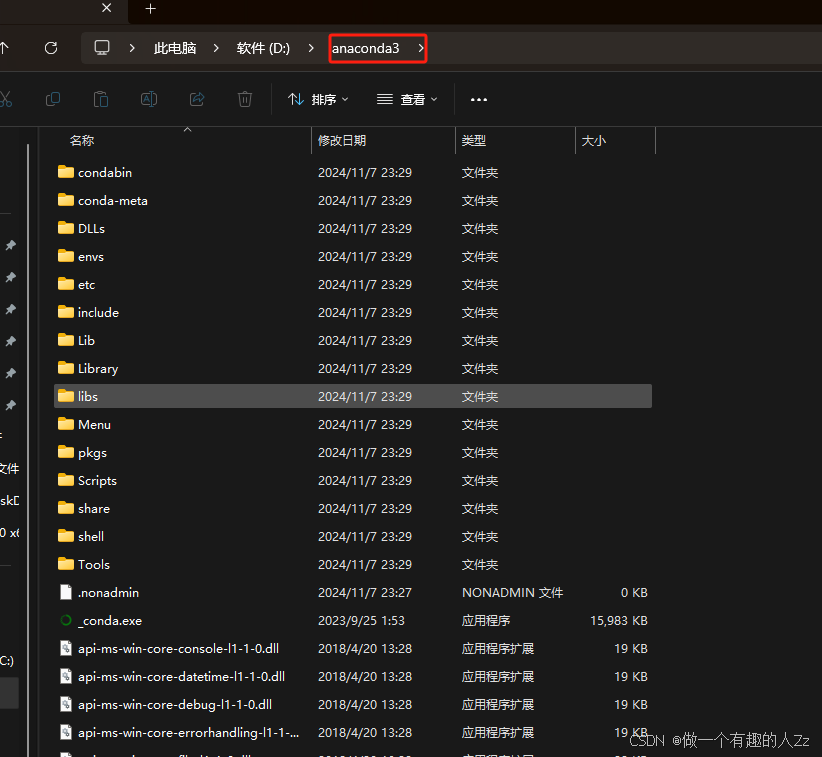Screen dimensions: 822x757
Task: Click the Scripts folder icon
Action: (66, 480)
